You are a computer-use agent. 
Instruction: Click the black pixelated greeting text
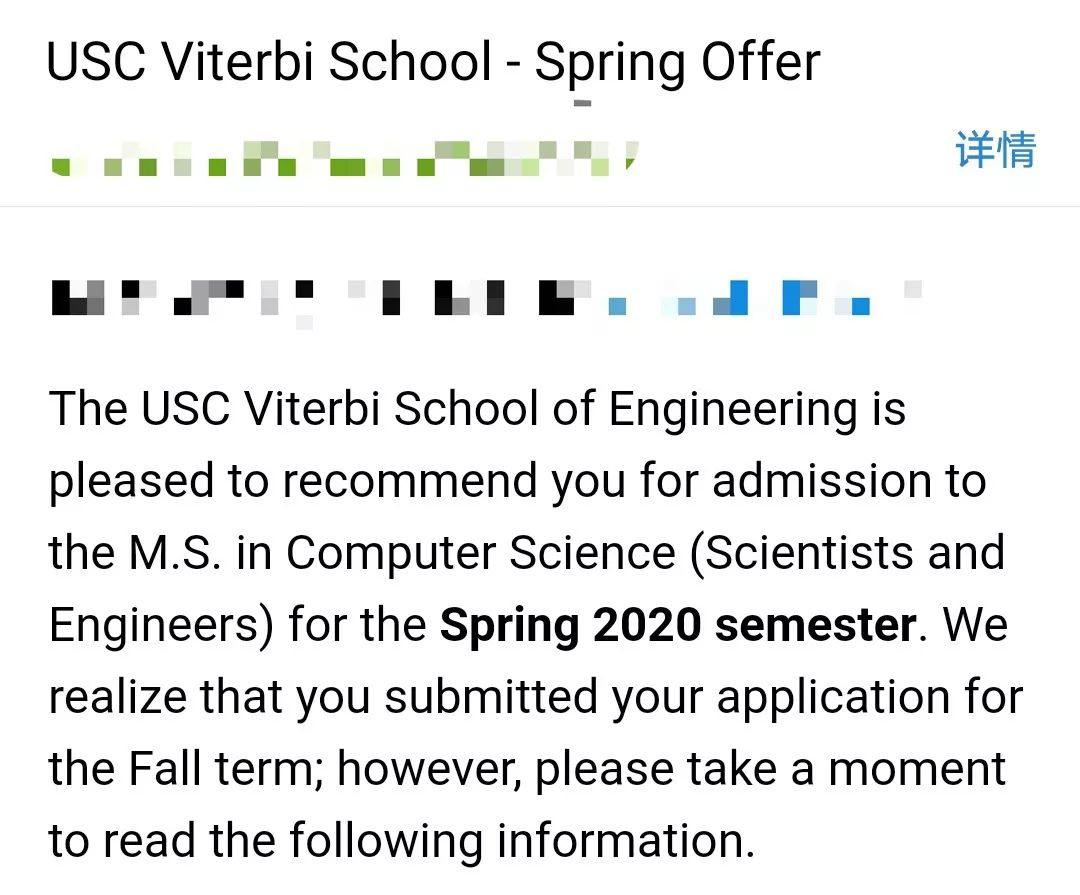pyautogui.click(x=320, y=298)
